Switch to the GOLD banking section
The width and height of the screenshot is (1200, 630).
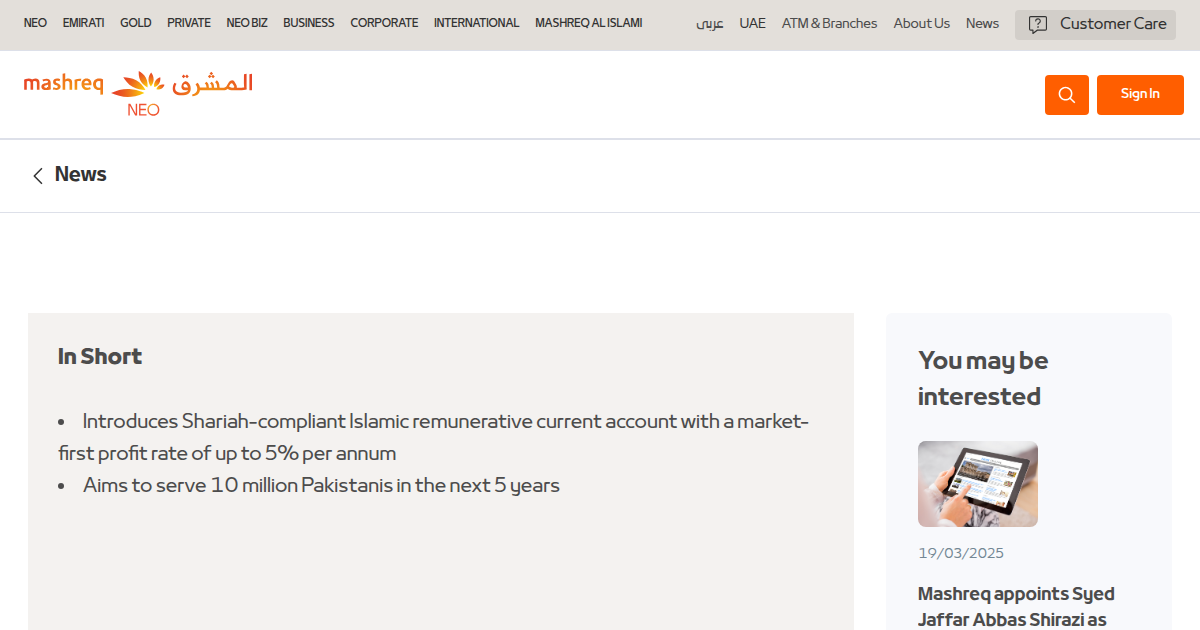point(135,22)
